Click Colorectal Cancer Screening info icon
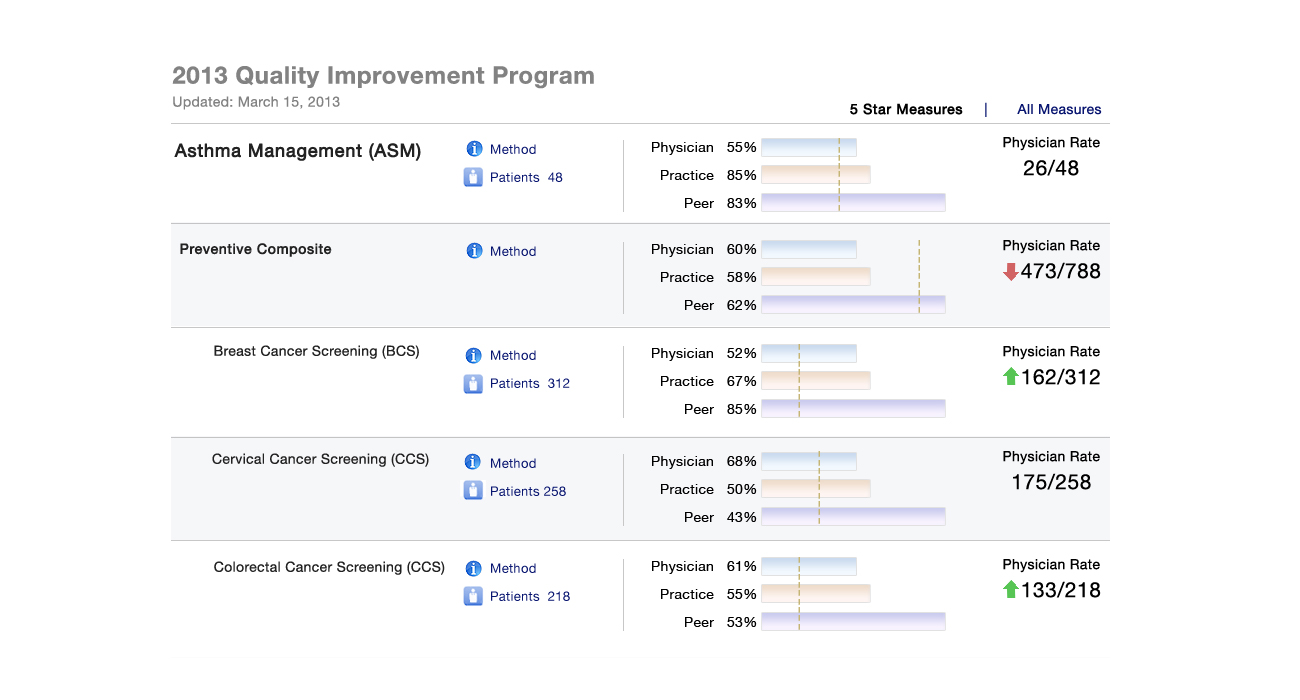The height and width of the screenshot is (700, 1300). tap(474, 568)
